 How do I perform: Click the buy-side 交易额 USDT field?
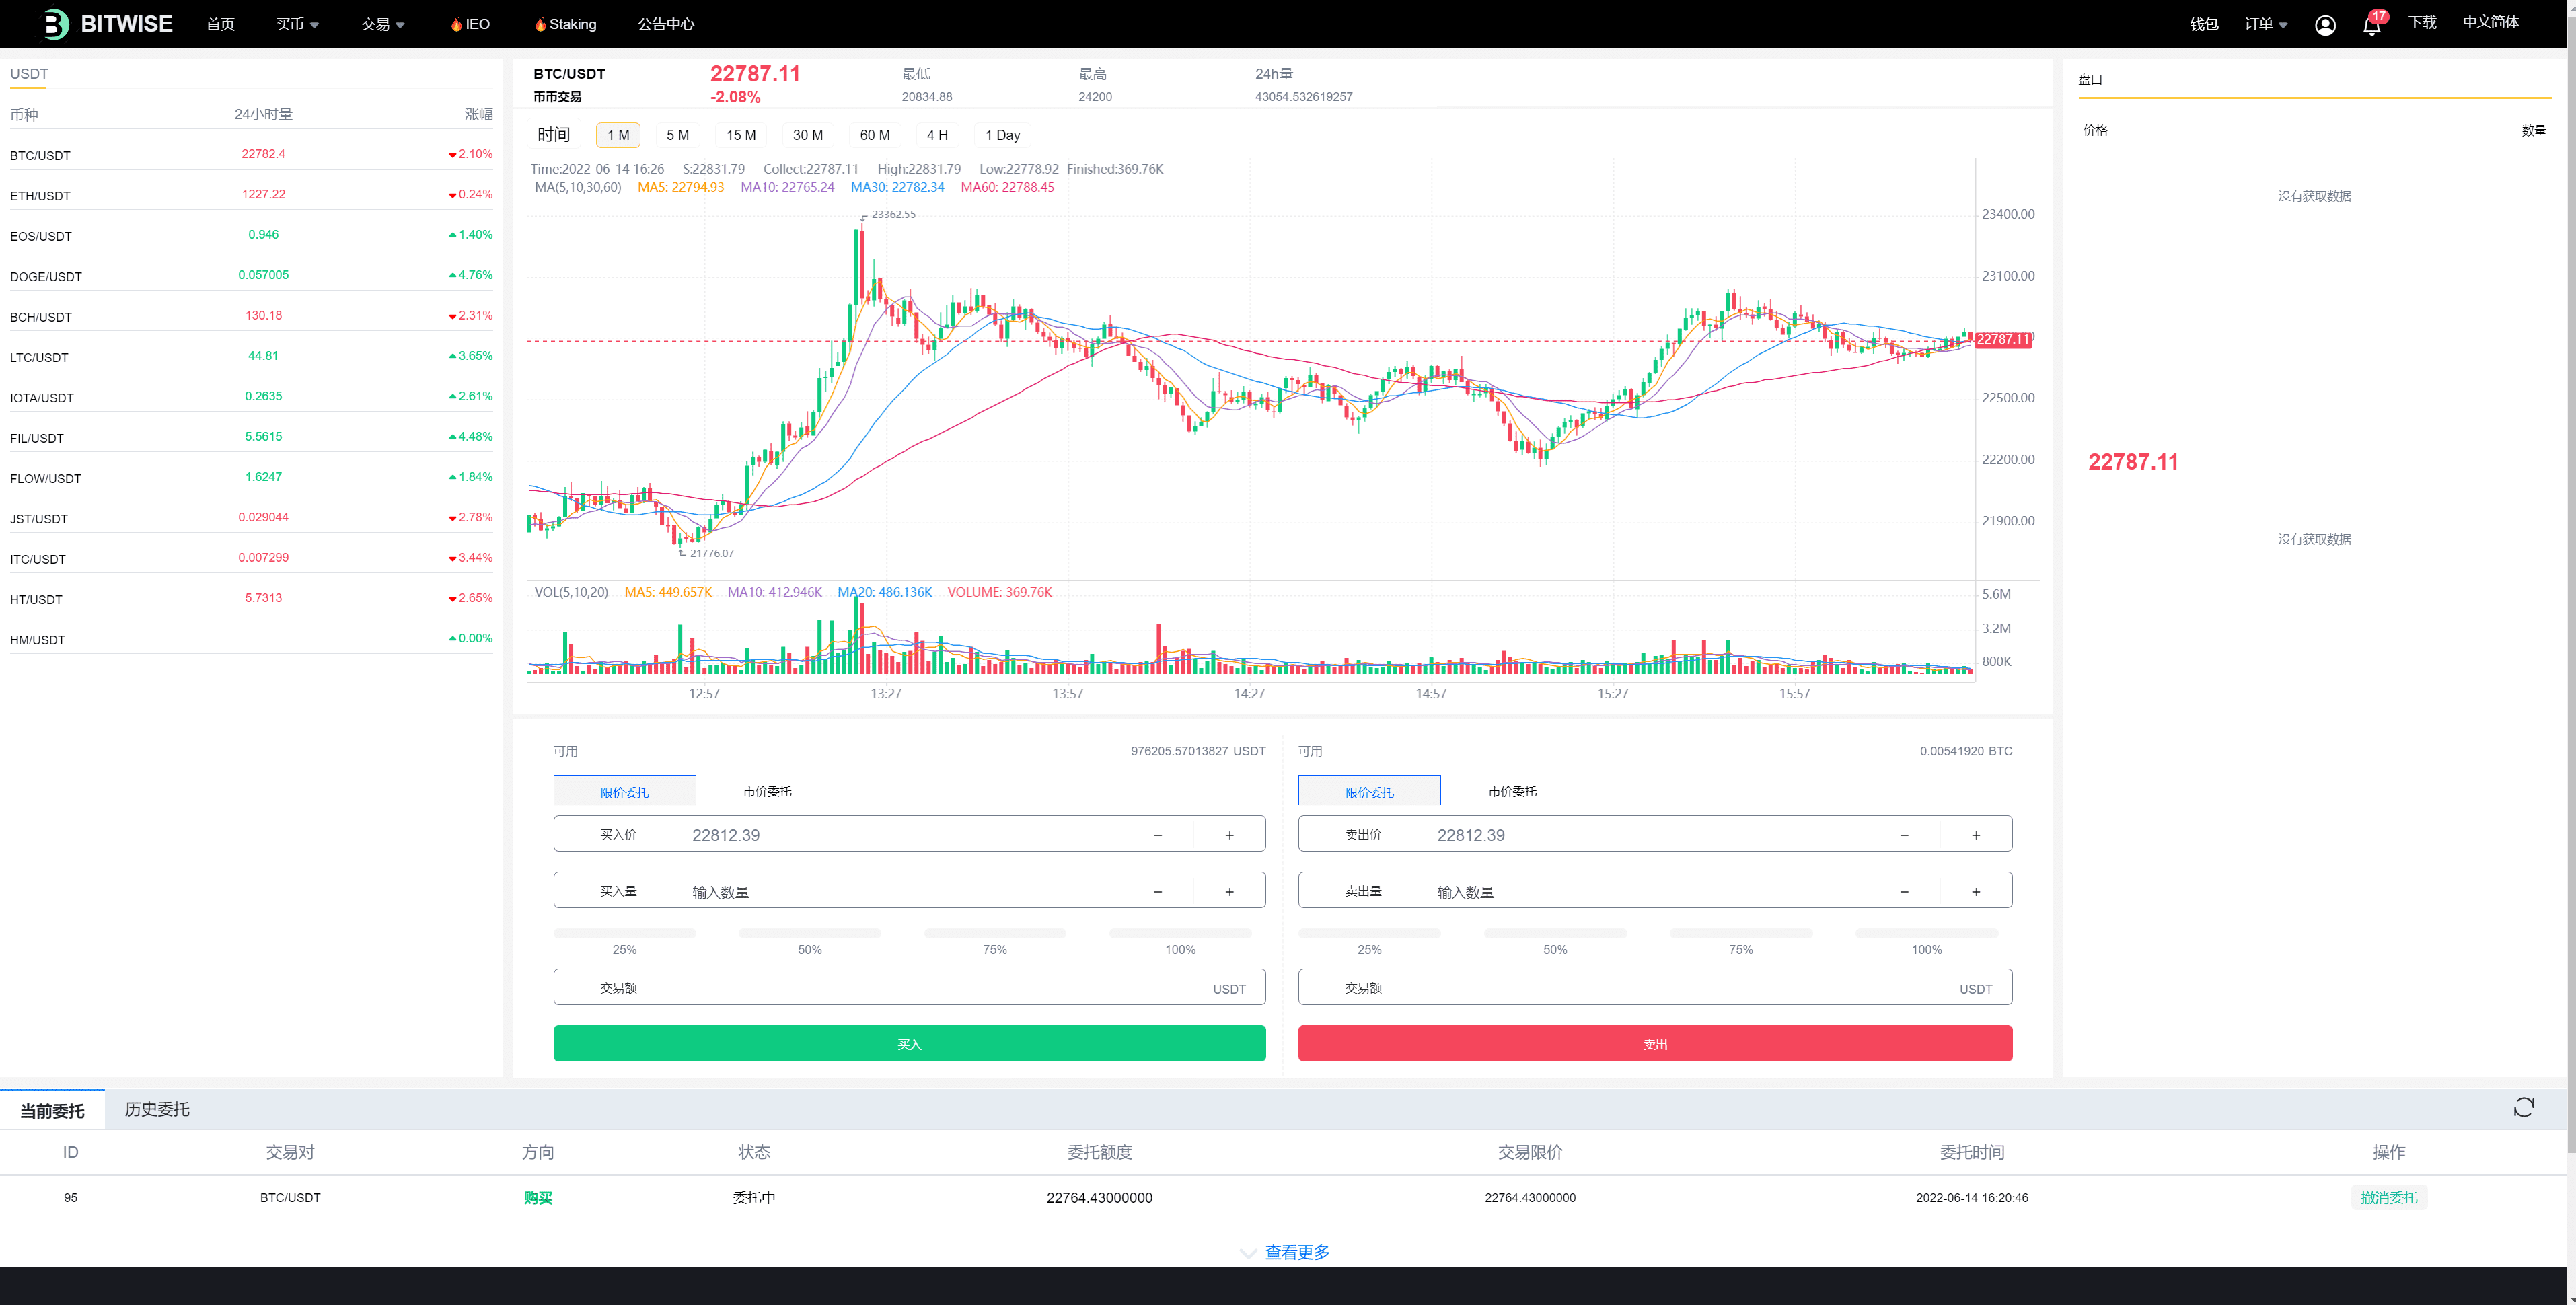(909, 987)
